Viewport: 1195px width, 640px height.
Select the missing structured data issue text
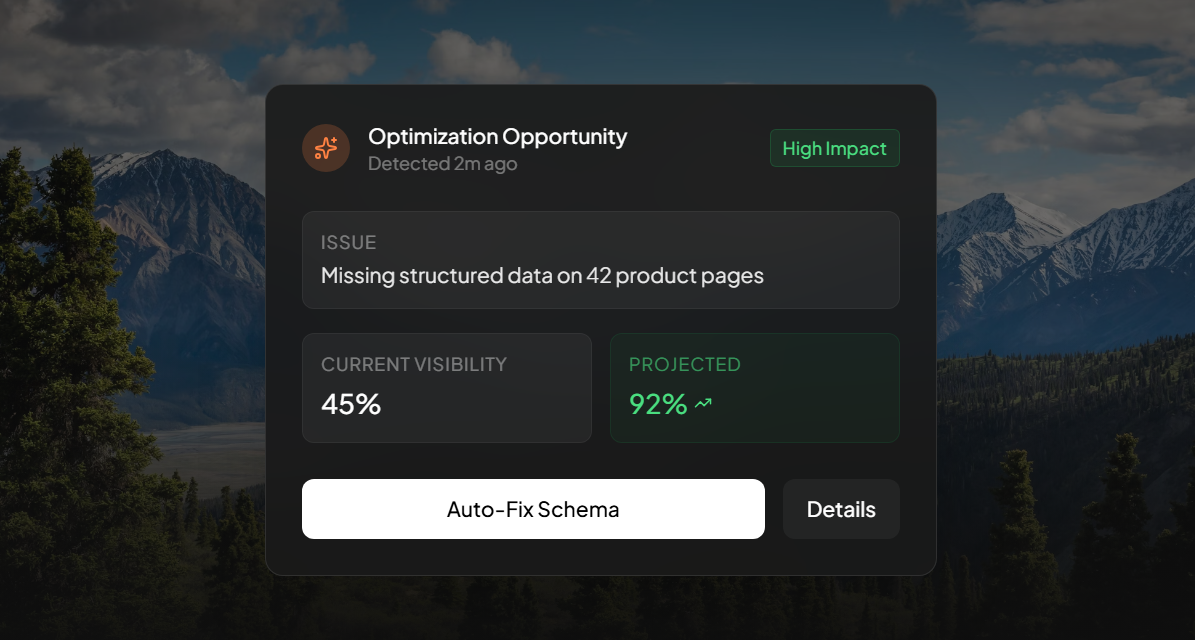click(542, 275)
